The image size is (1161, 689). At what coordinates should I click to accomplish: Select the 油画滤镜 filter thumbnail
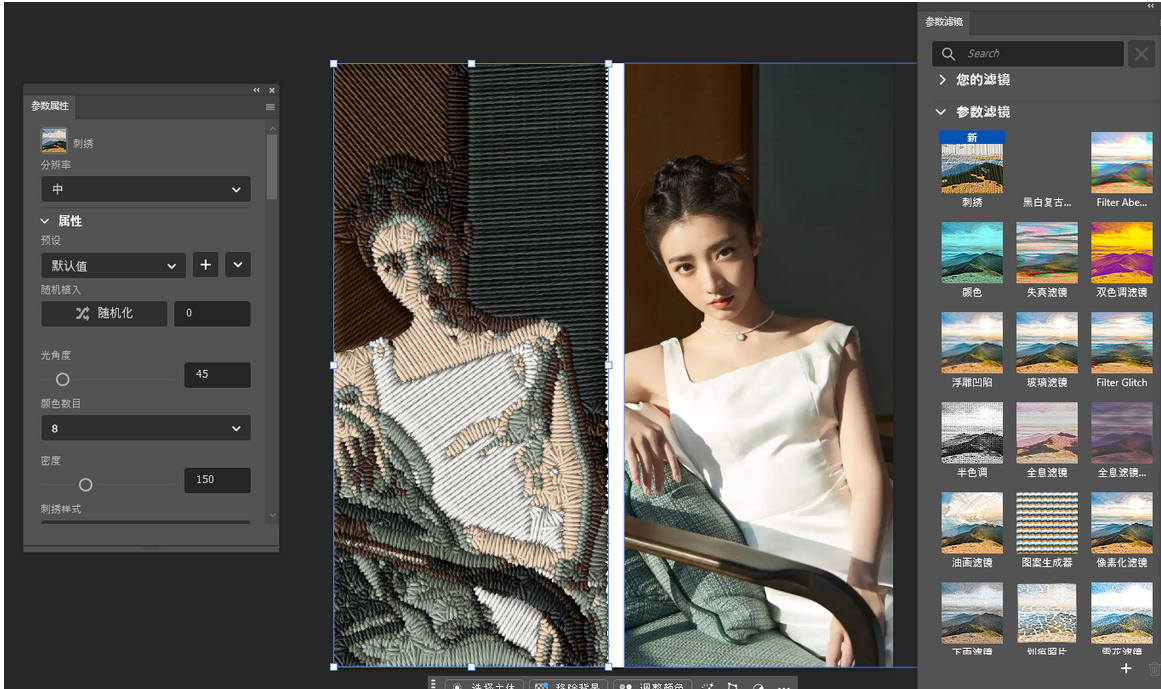click(x=971, y=531)
